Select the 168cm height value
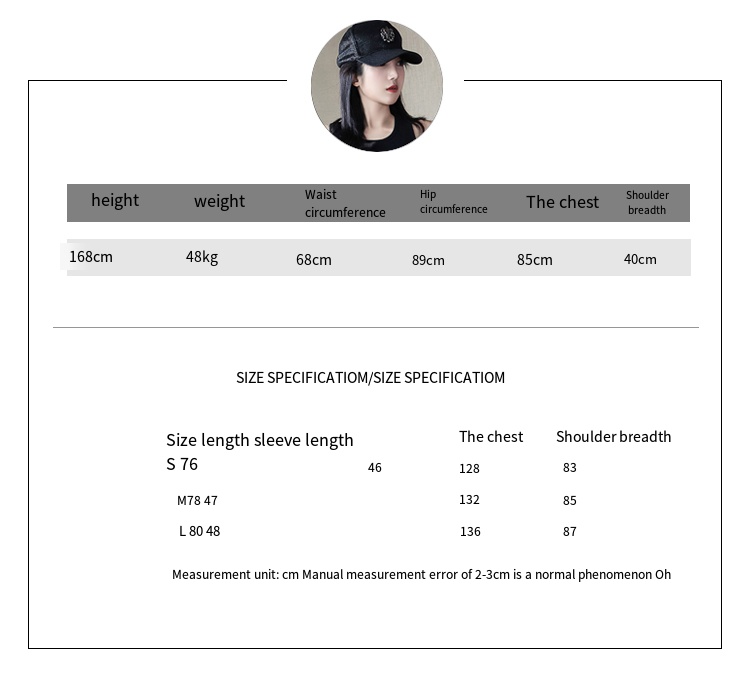The width and height of the screenshot is (750, 675). pyautogui.click(x=91, y=257)
